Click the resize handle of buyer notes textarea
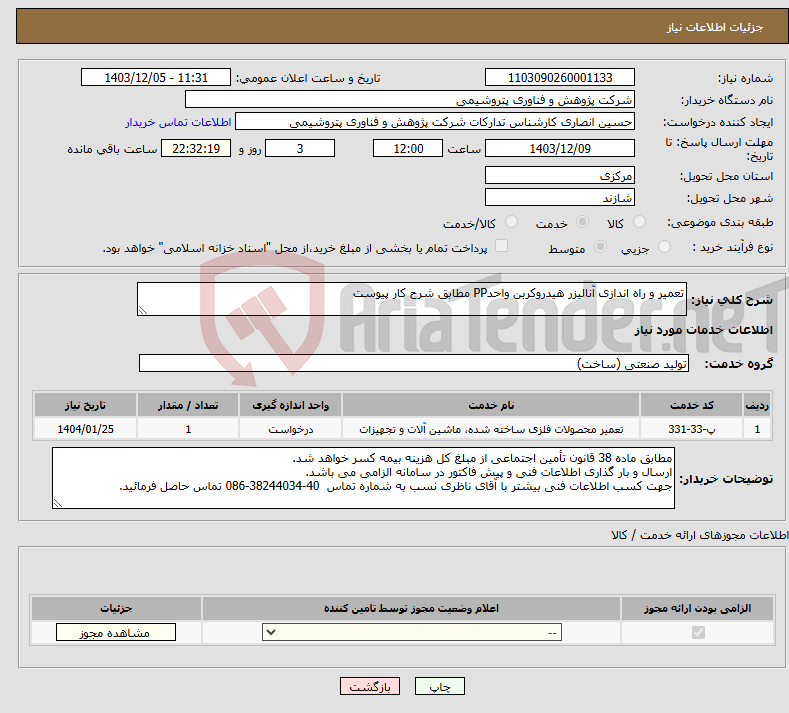 [x=58, y=503]
